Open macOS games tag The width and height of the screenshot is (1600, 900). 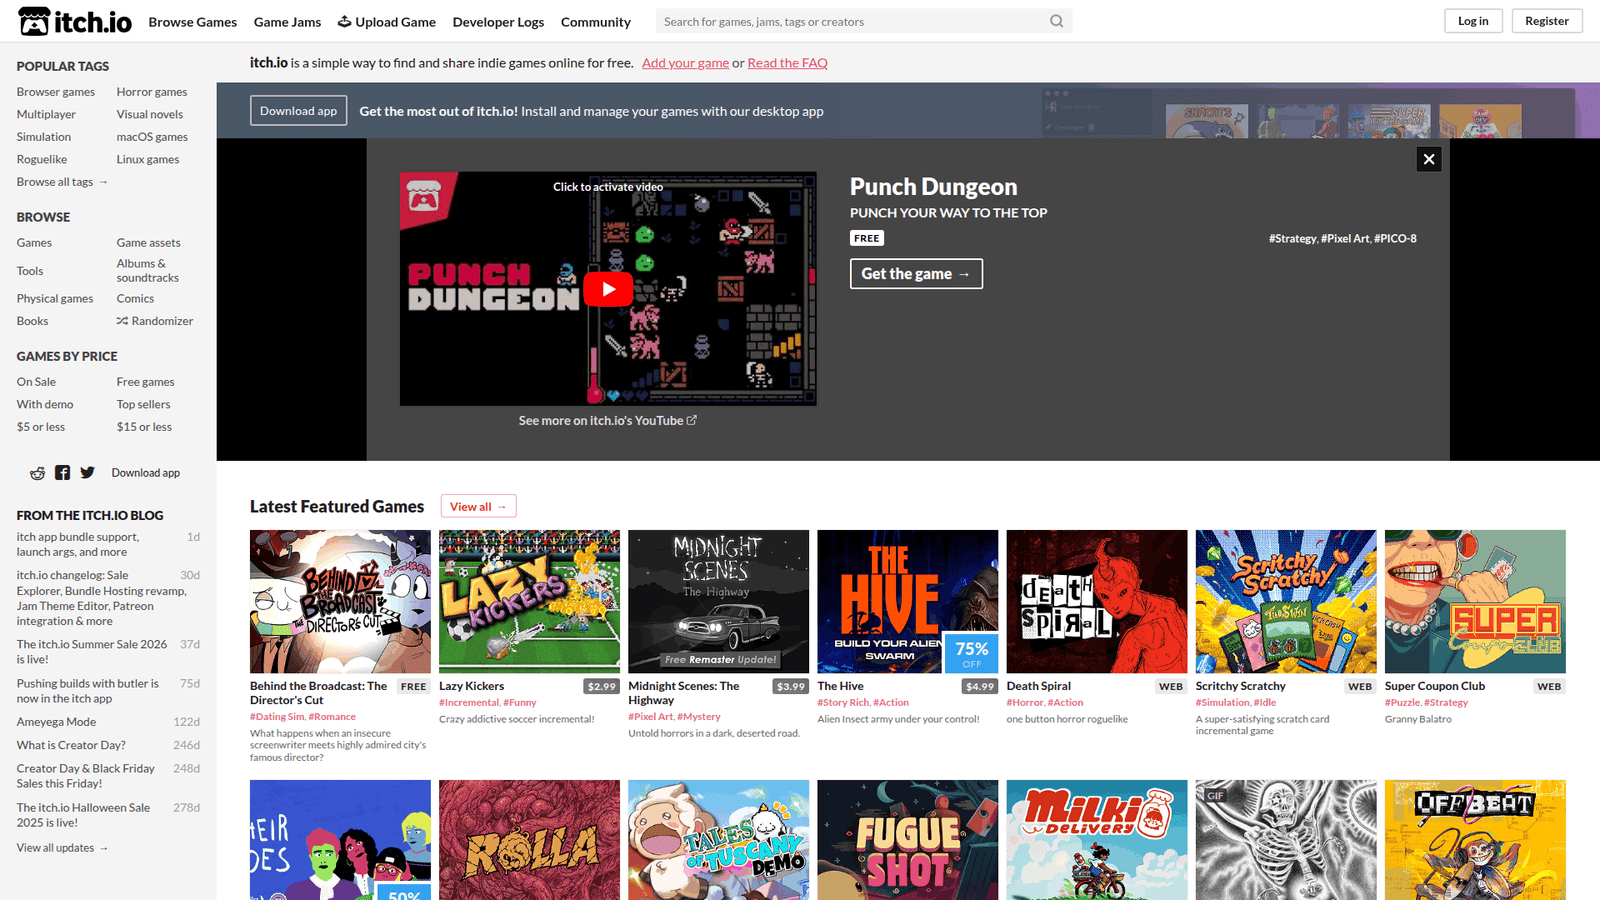pos(152,137)
